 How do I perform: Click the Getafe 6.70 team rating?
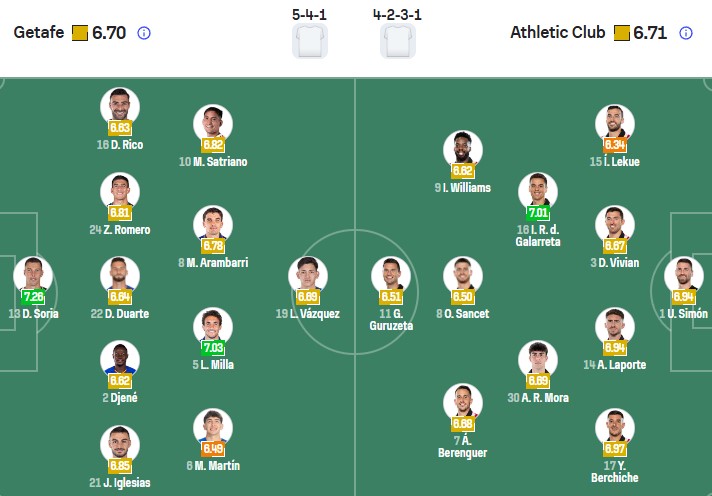point(108,33)
